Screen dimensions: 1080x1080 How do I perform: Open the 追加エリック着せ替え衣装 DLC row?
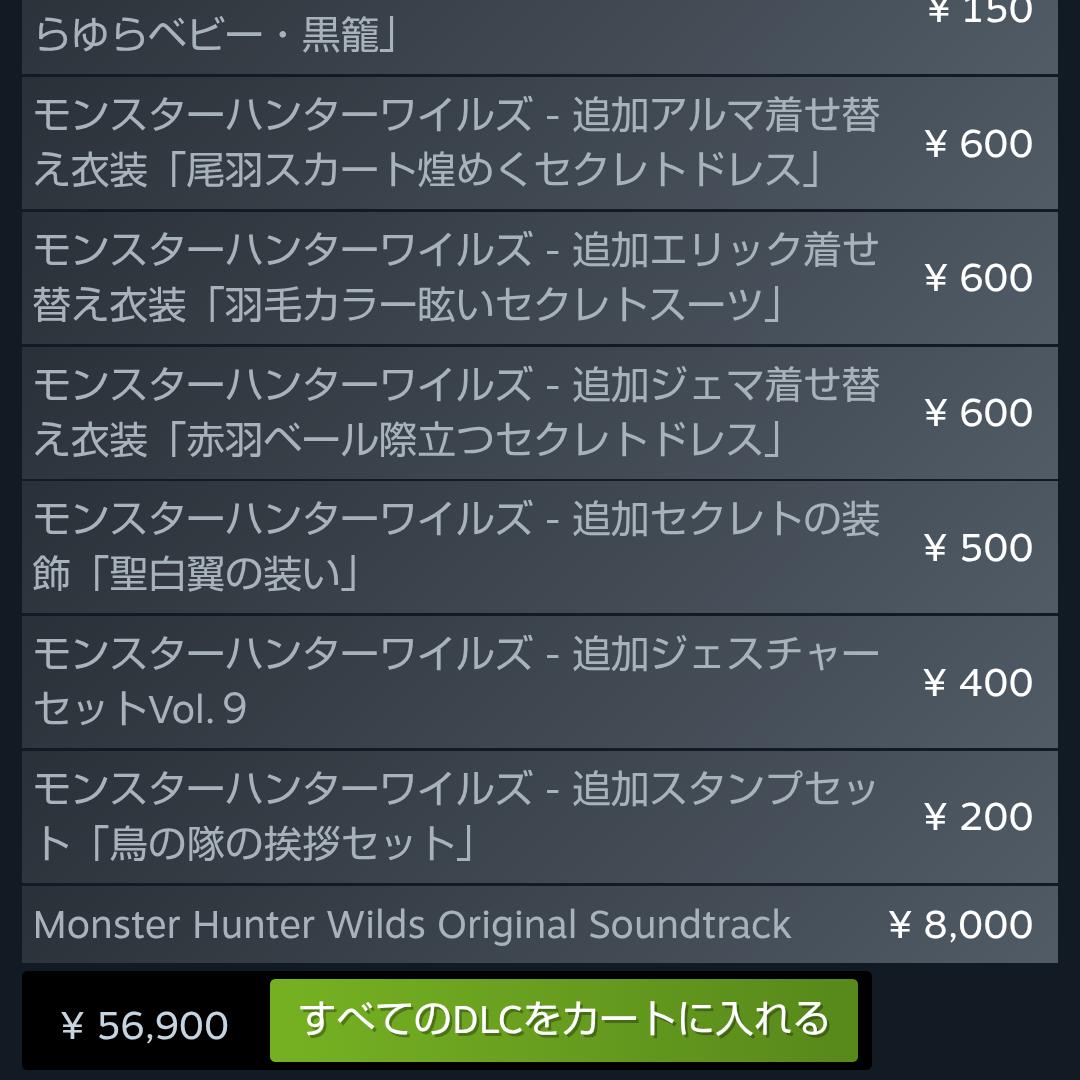point(456,278)
